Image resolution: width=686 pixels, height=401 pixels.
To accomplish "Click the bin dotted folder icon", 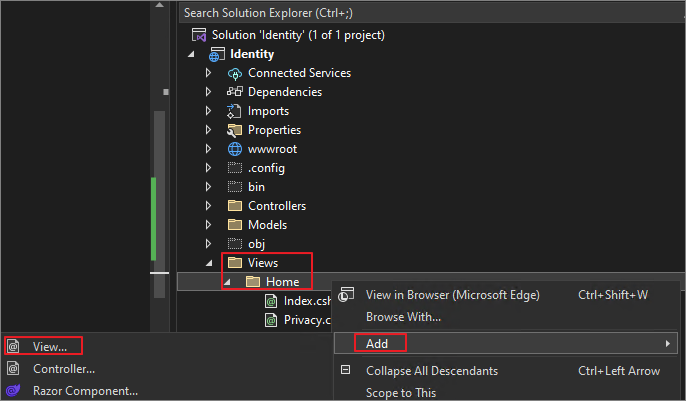I will (234, 187).
